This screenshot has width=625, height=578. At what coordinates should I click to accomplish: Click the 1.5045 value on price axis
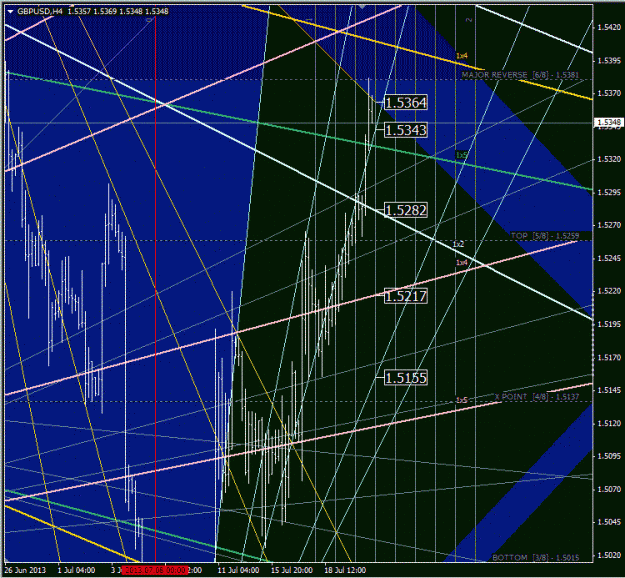(609, 522)
